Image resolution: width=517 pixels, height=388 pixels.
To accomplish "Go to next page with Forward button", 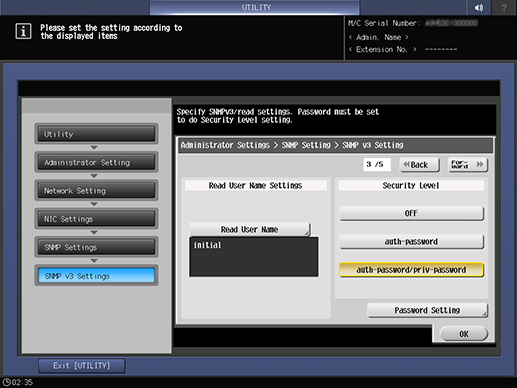I will pos(468,165).
